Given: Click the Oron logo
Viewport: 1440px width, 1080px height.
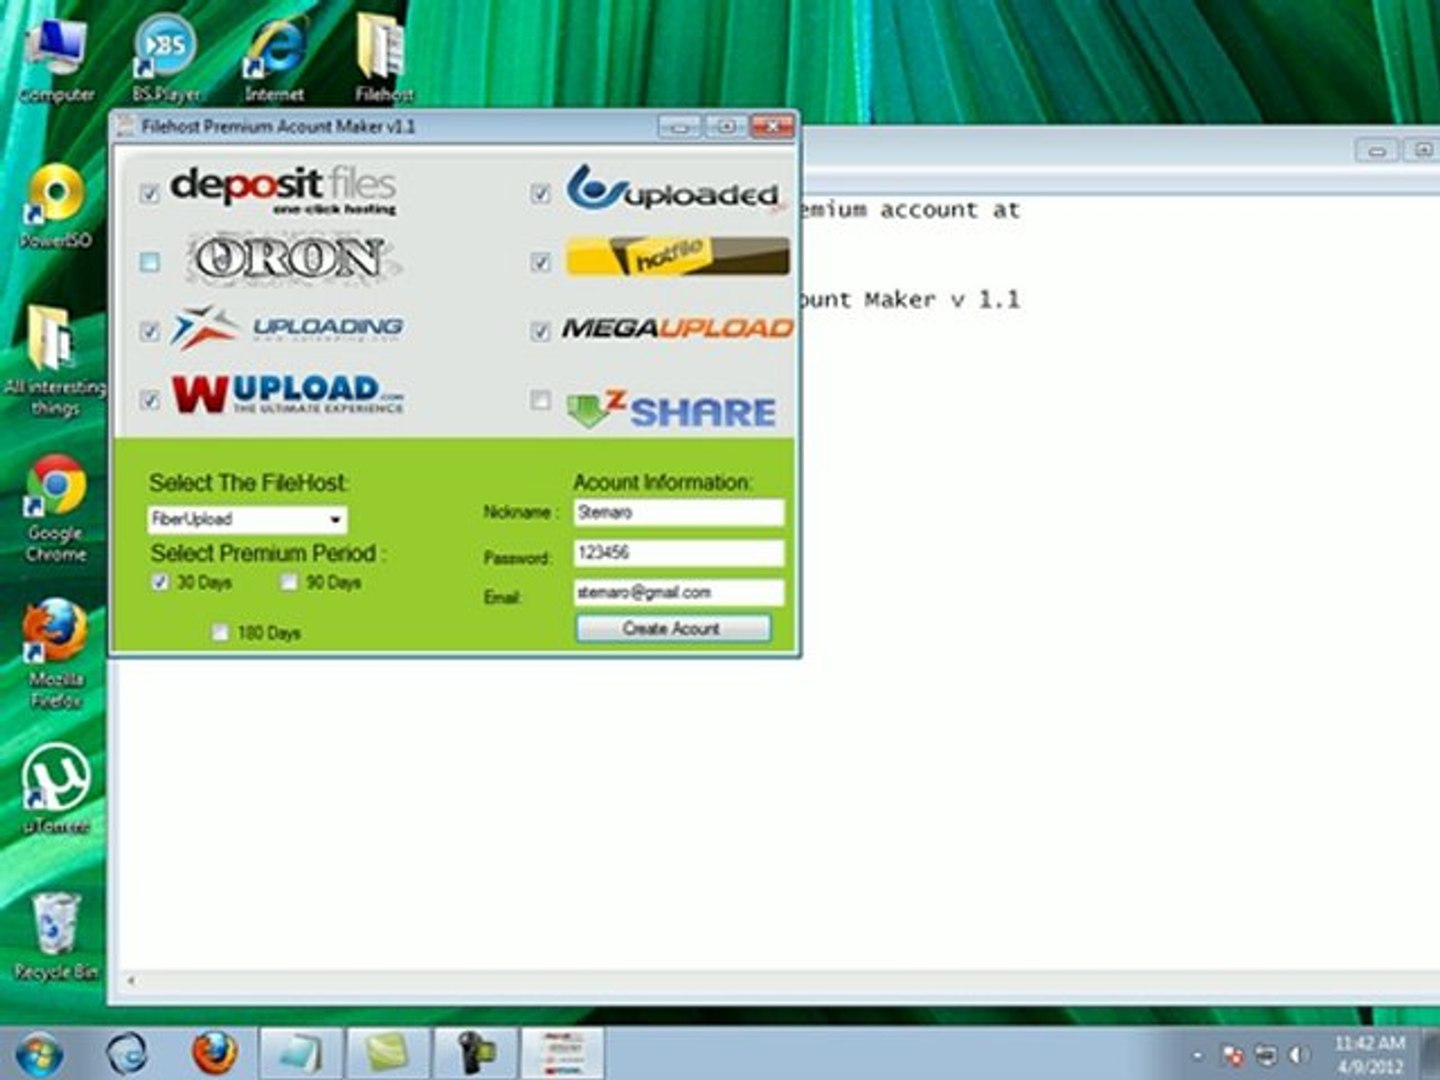Looking at the screenshot, I should pos(292,259).
